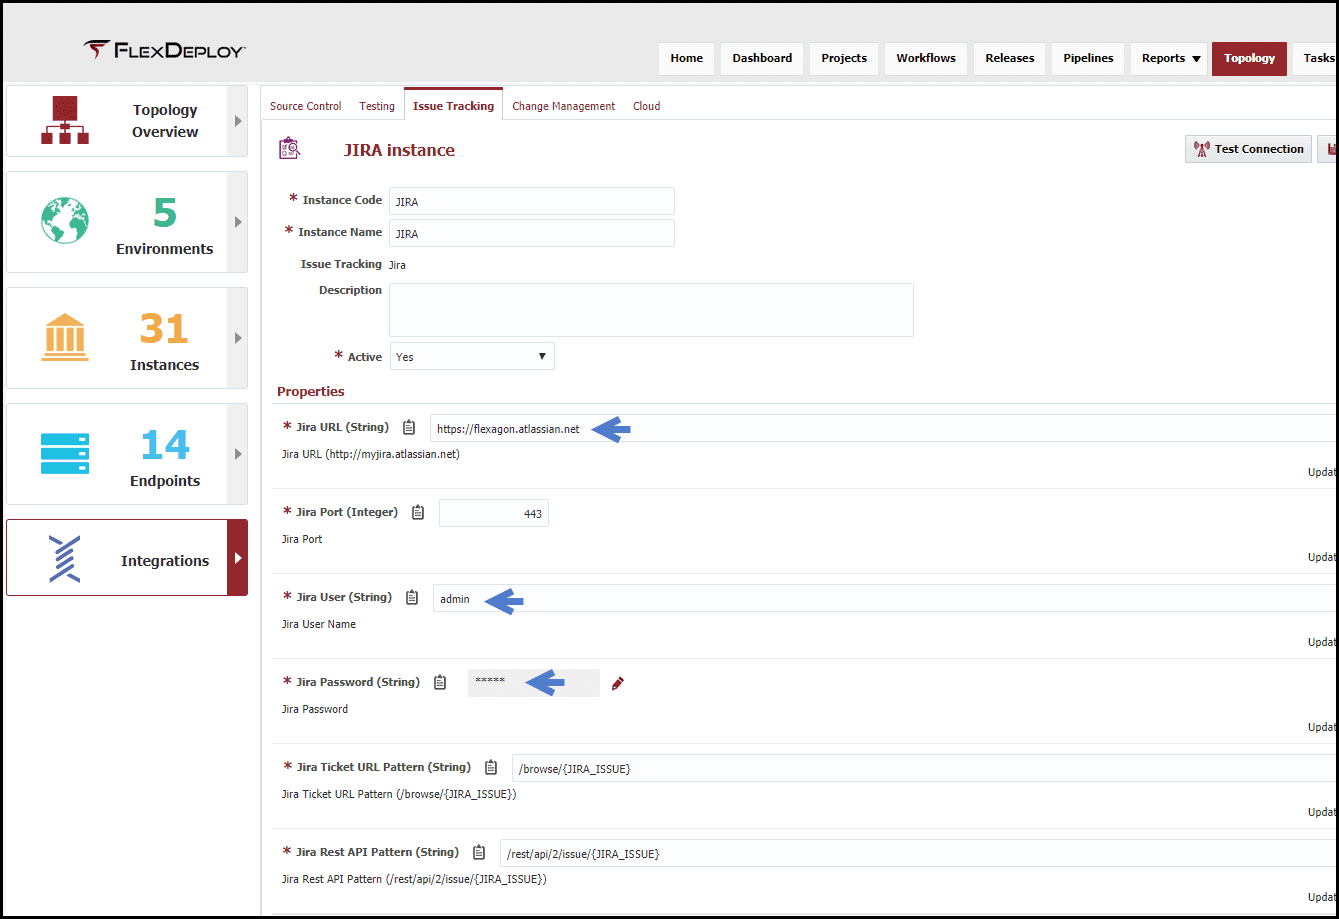Click clipboard icon beside Jira Rest API Pattern
The image size is (1339, 919).
(x=479, y=852)
